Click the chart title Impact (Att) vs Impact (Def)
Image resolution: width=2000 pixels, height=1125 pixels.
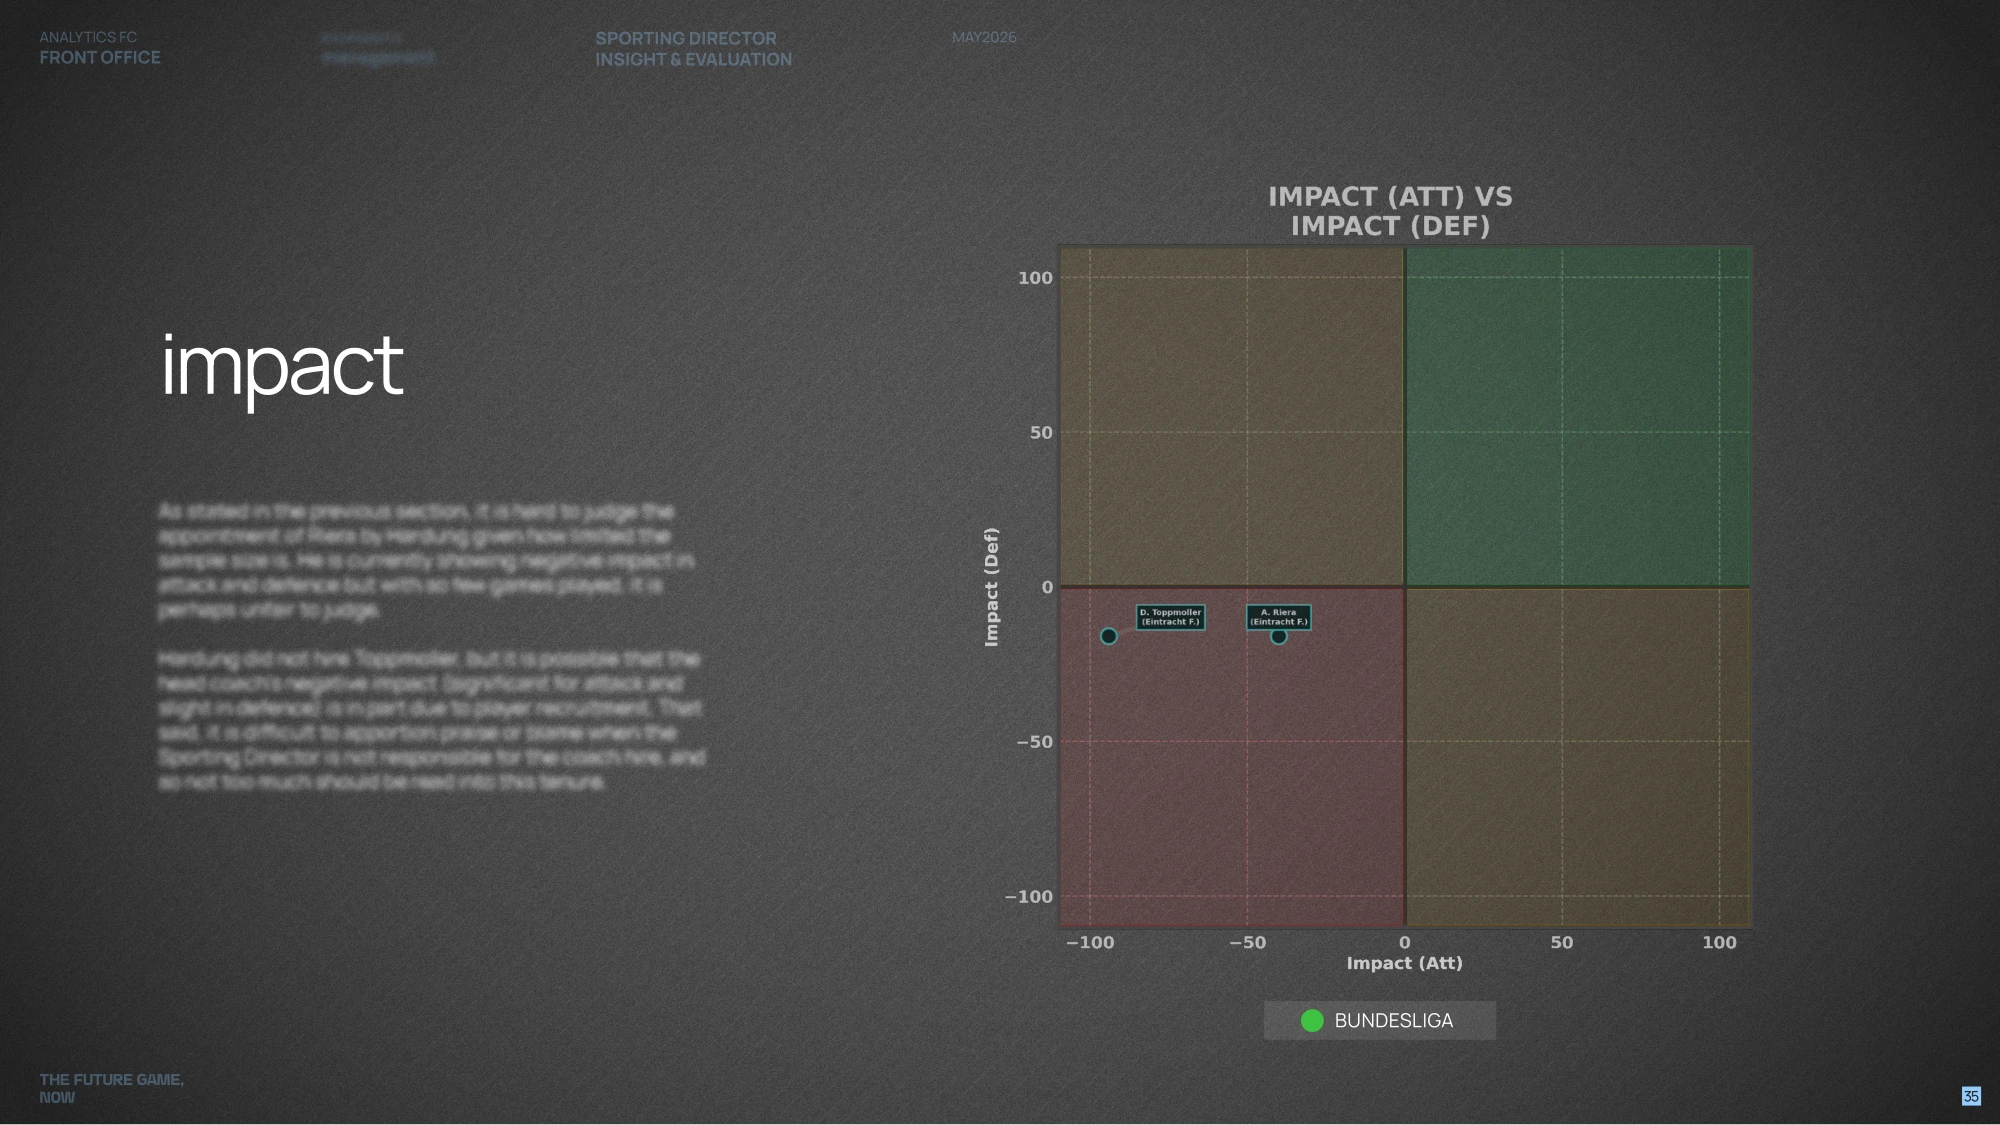coord(1390,211)
